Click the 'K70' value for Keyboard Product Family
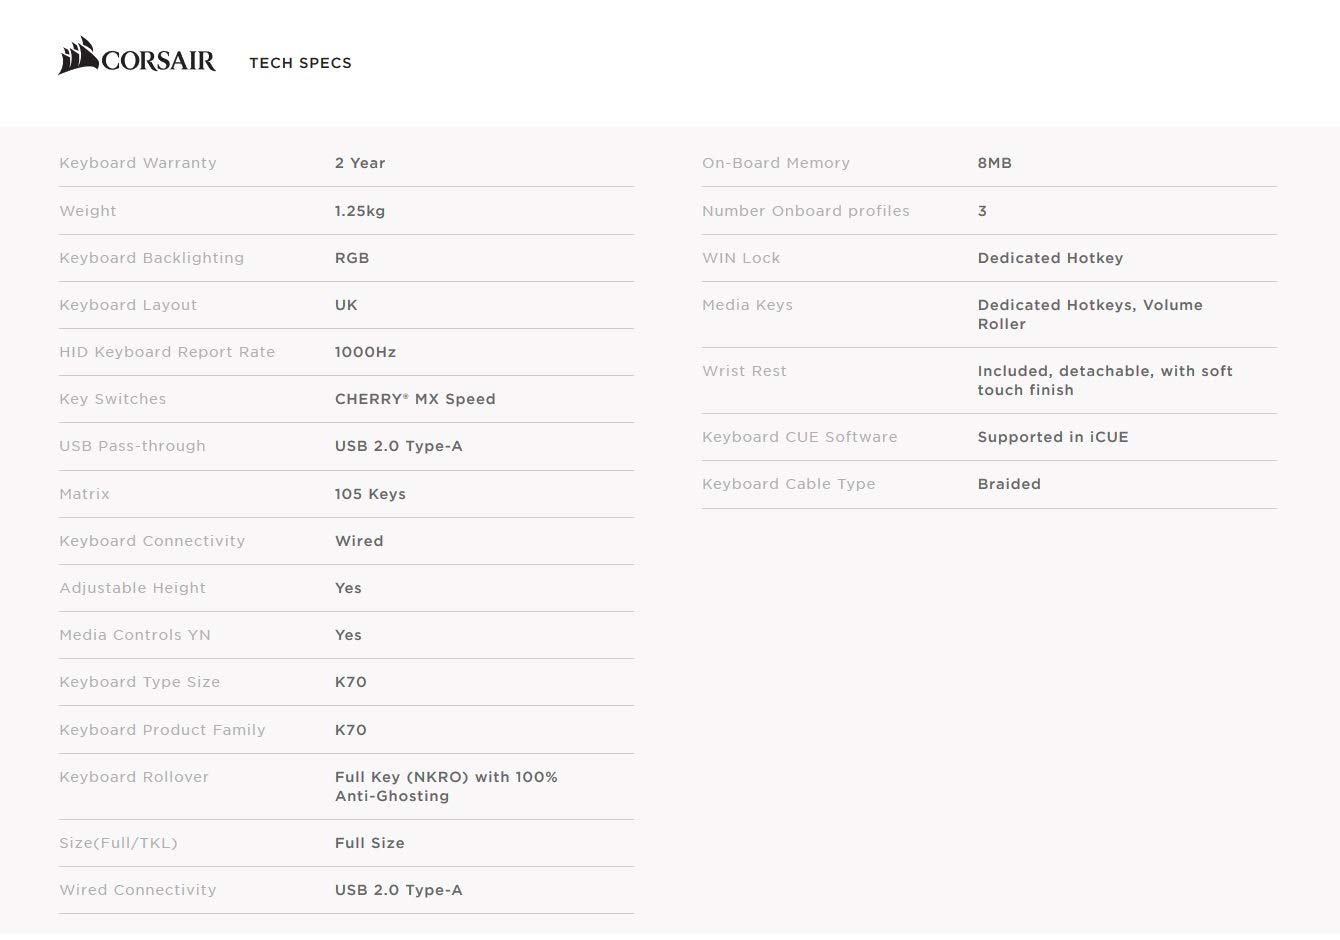 point(351,730)
